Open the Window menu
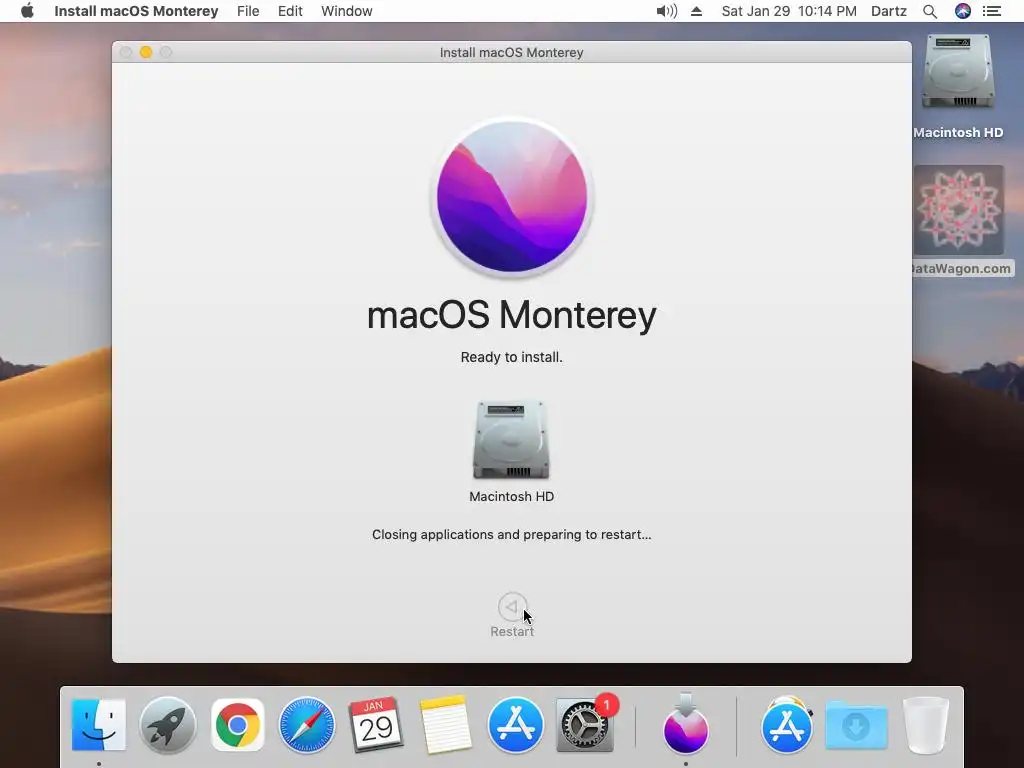The width and height of the screenshot is (1024, 768). 347,11
